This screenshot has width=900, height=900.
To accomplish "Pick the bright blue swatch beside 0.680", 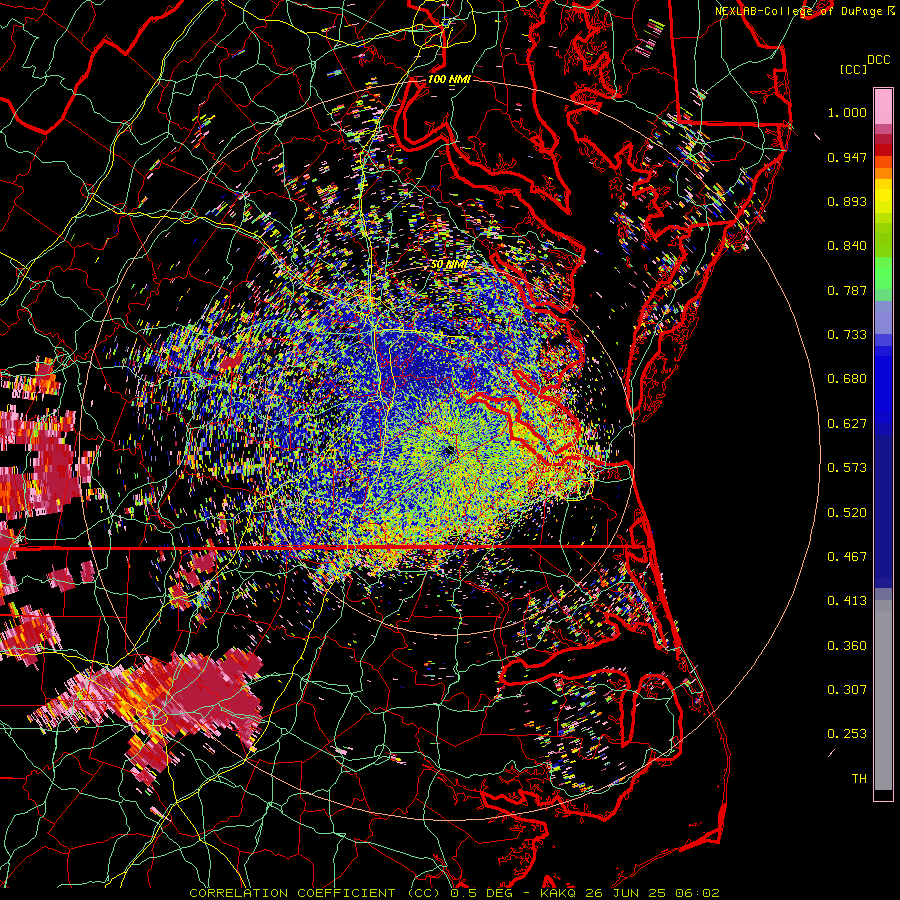I will click(883, 385).
